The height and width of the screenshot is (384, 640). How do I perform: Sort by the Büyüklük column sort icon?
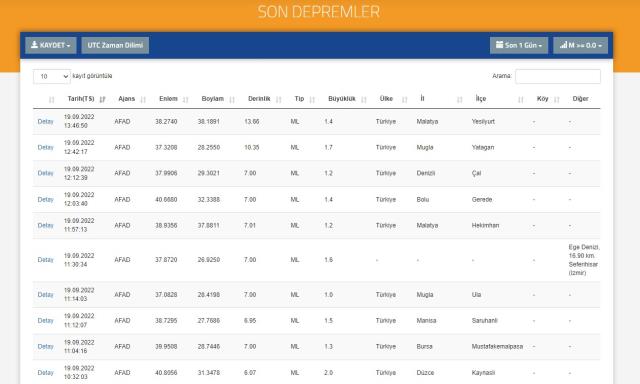pos(364,99)
